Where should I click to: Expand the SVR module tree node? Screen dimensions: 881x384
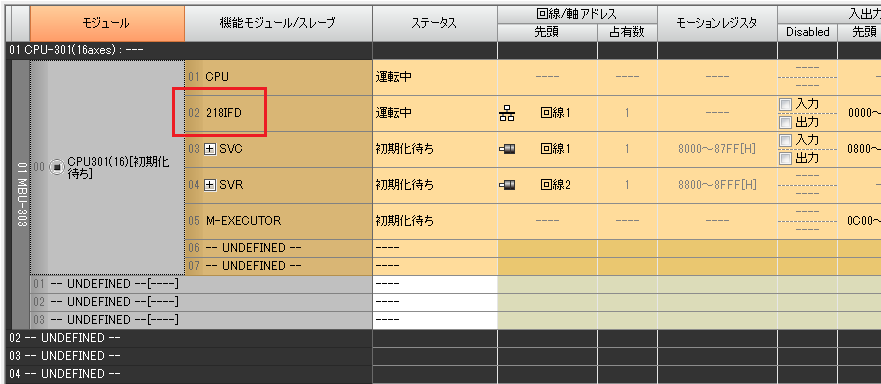pos(210,185)
